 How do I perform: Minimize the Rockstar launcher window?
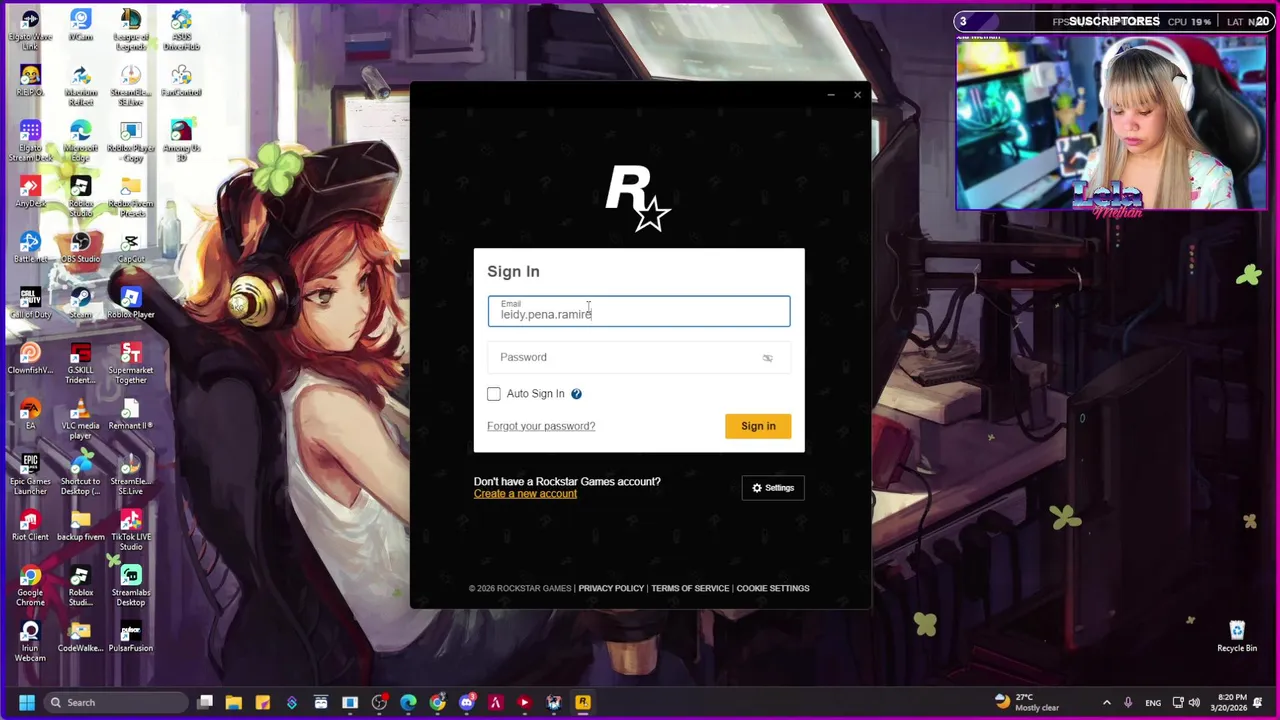(x=831, y=95)
